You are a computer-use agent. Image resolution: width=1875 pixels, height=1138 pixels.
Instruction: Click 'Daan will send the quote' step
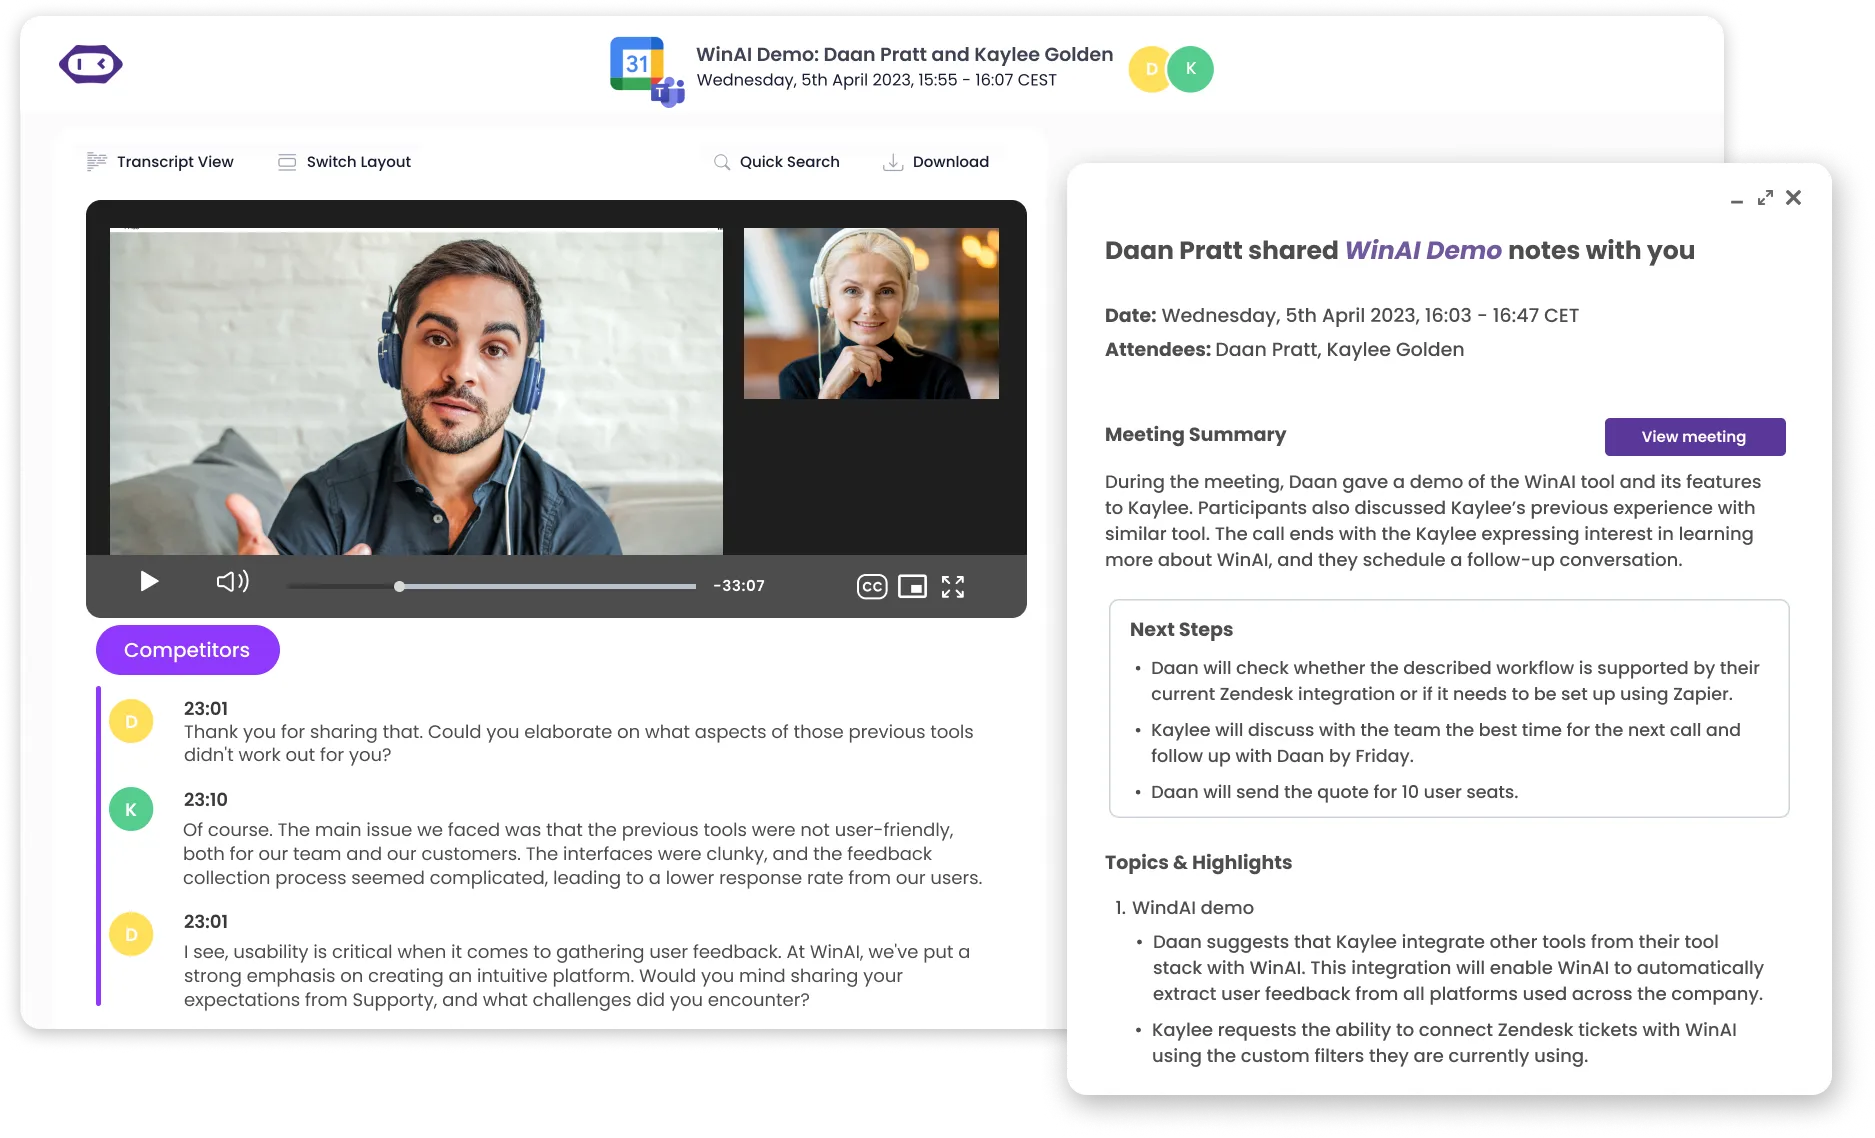[x=1334, y=792]
